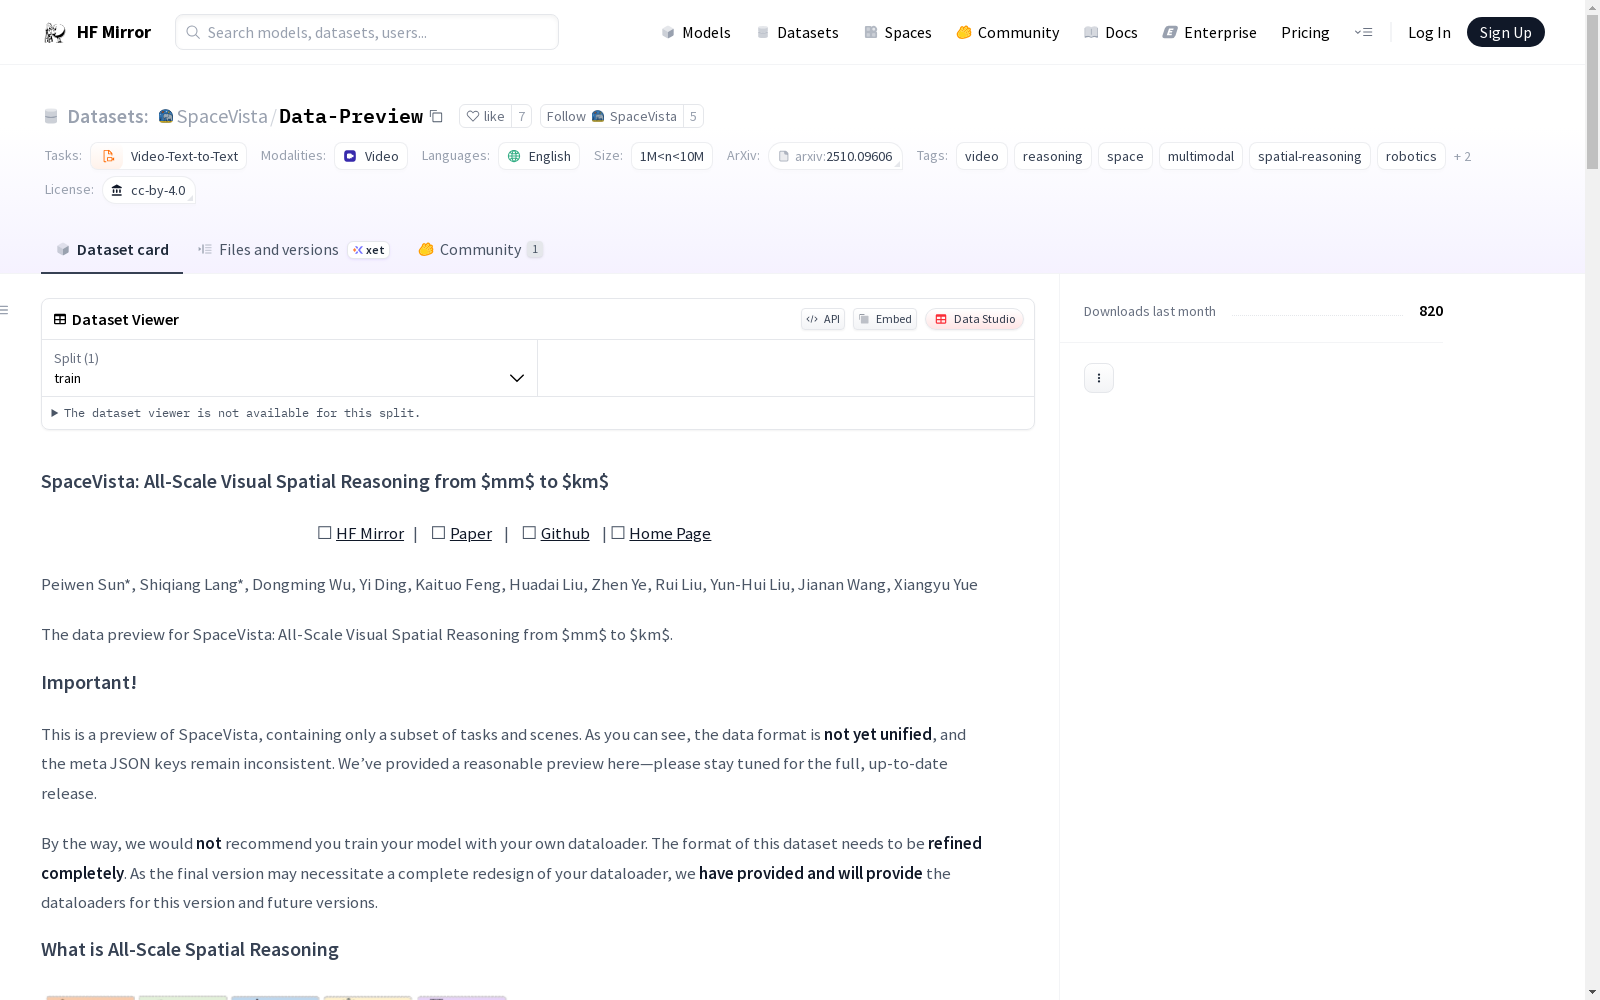The width and height of the screenshot is (1600, 1000).
Task: Like the Data-Preview dataset
Action: (485, 116)
